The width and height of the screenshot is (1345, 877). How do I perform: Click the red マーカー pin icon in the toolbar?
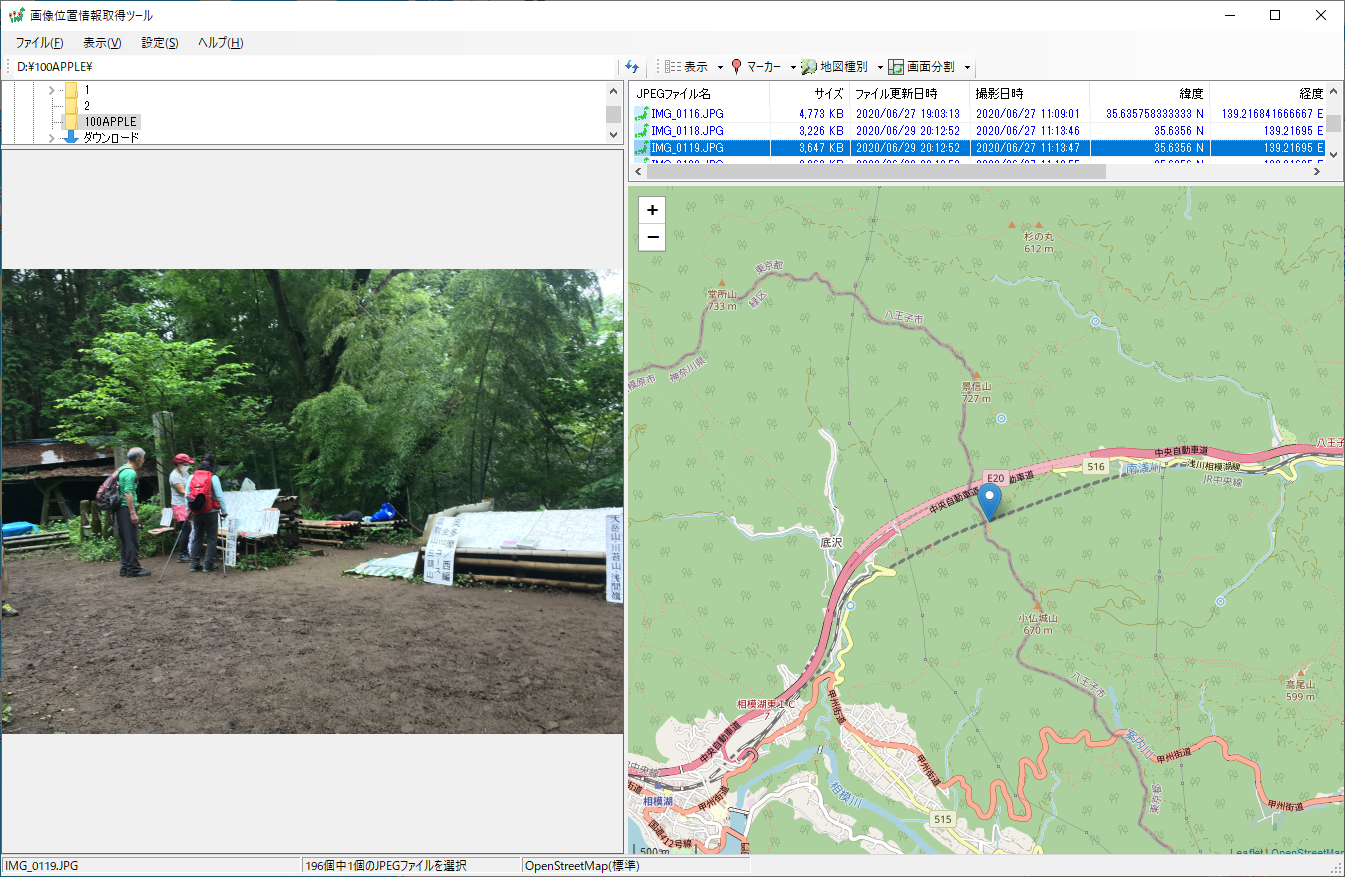736,67
